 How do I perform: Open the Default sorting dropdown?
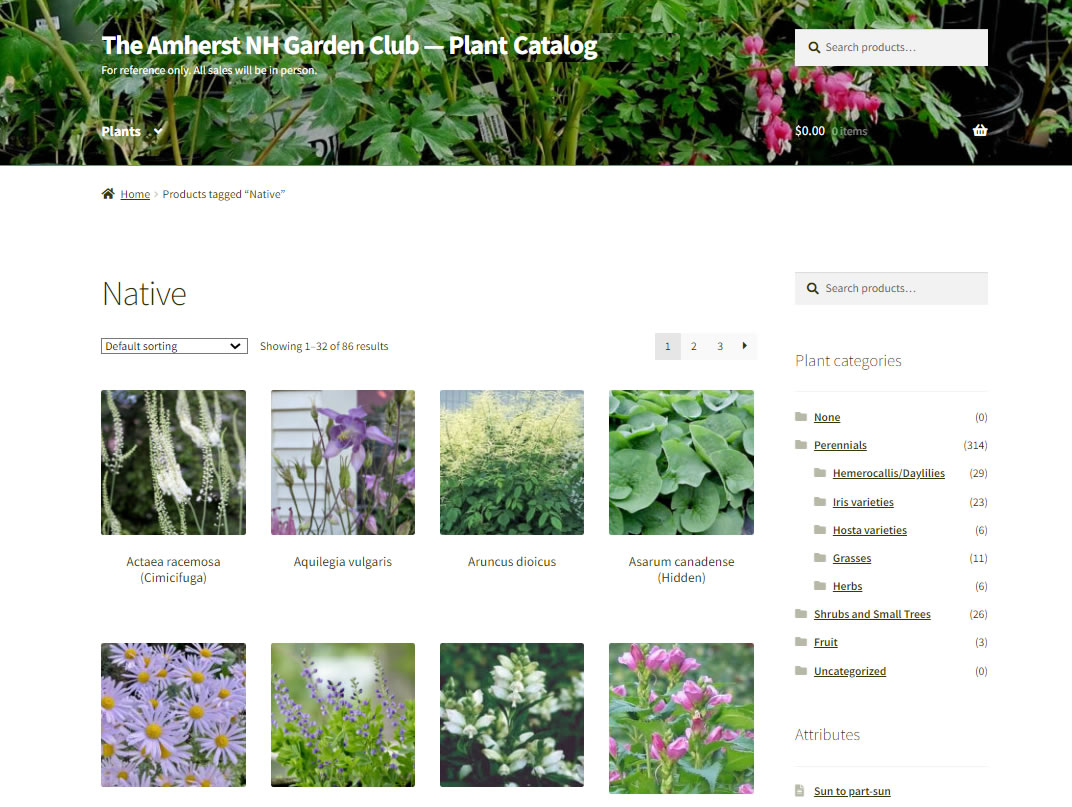pyautogui.click(x=174, y=346)
